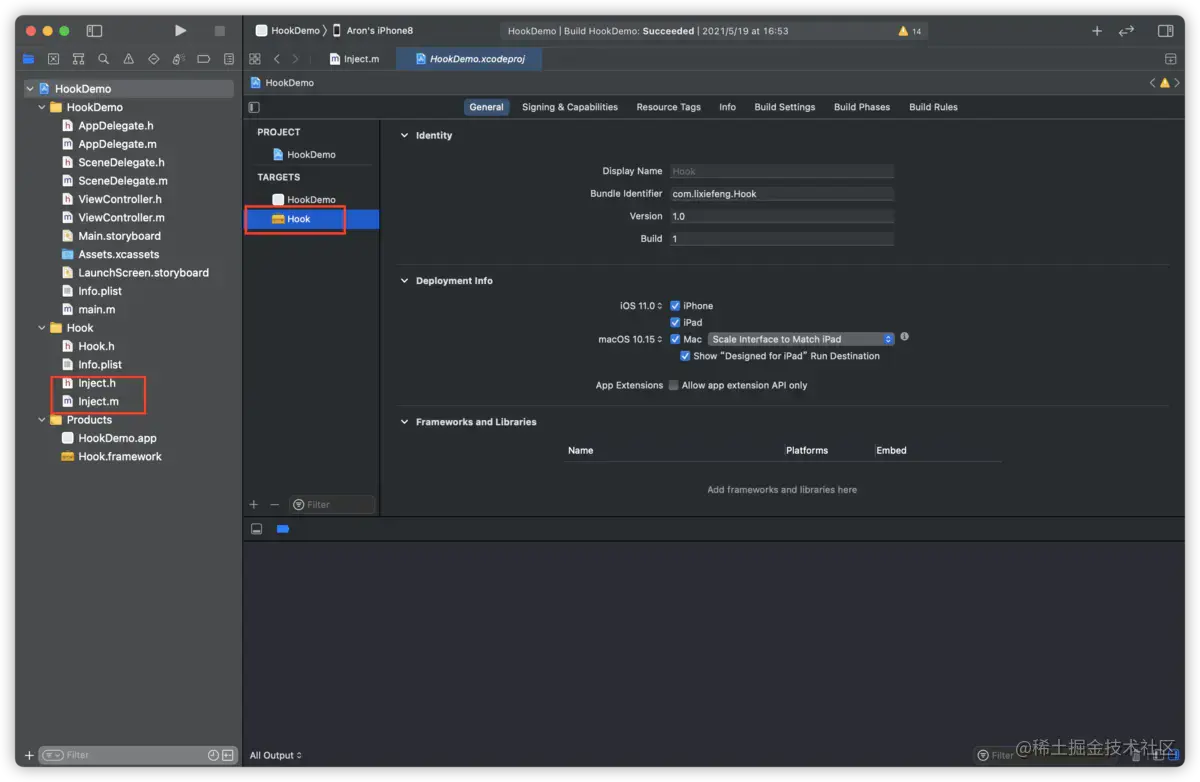This screenshot has height=782, width=1200.
Task: Collapse the Hook group folder
Action: (42, 328)
